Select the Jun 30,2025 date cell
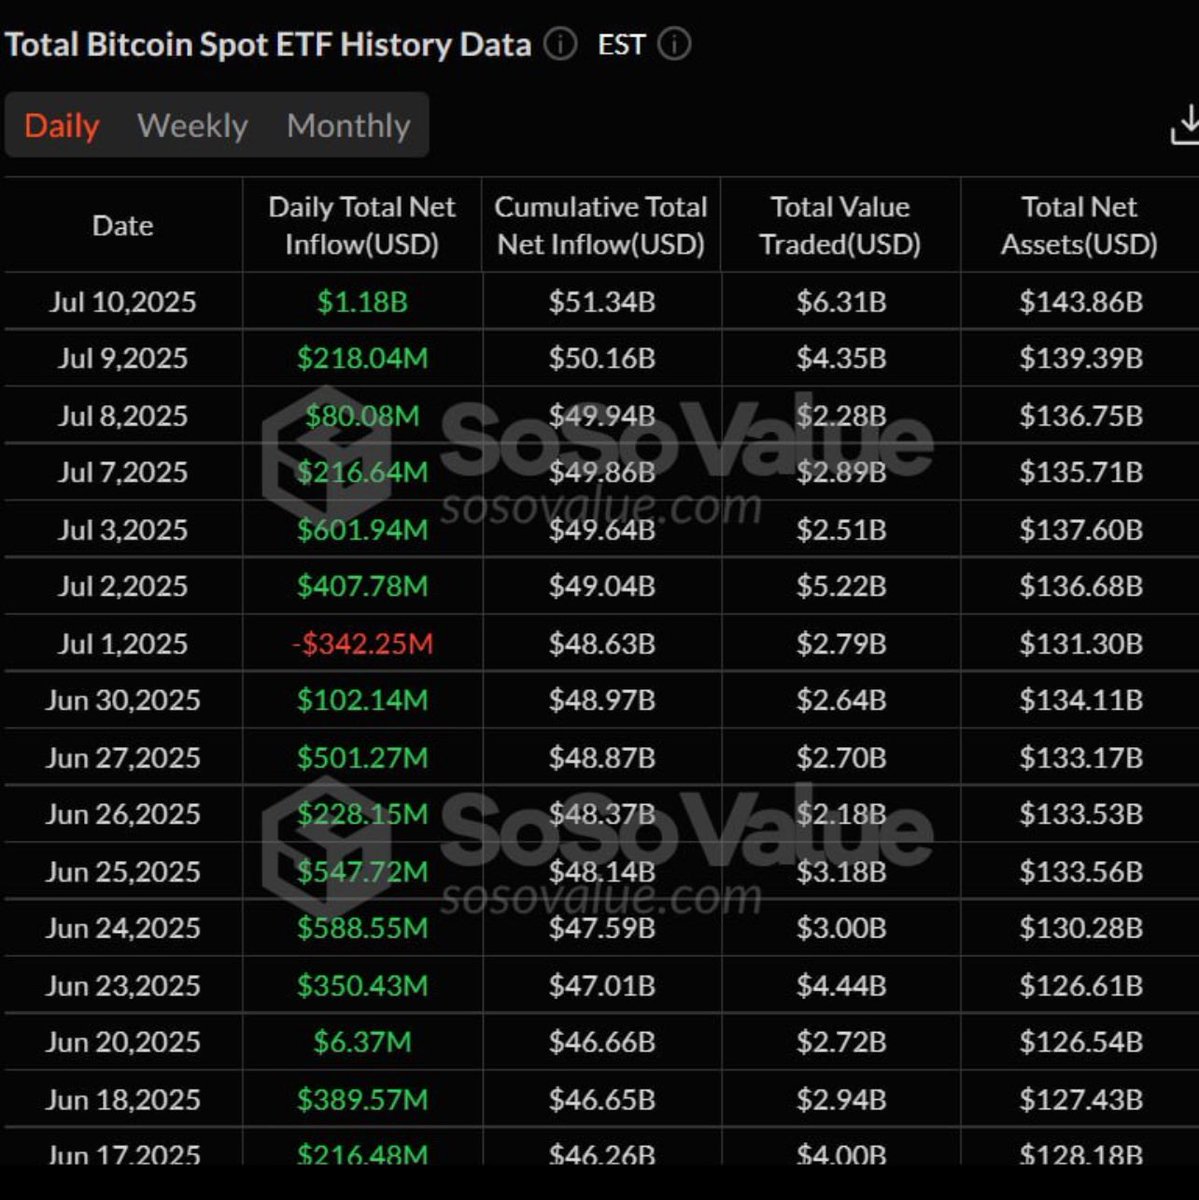 click(123, 700)
